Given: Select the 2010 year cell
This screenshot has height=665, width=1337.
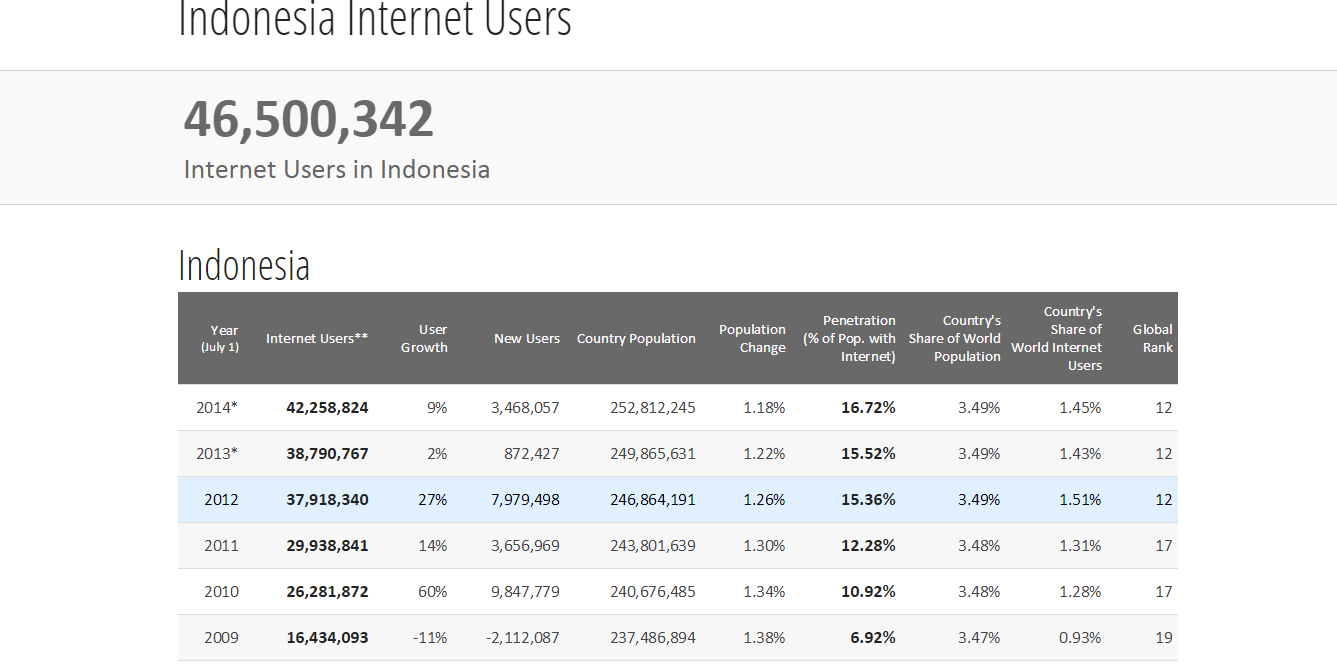Looking at the screenshot, I should (221, 591).
